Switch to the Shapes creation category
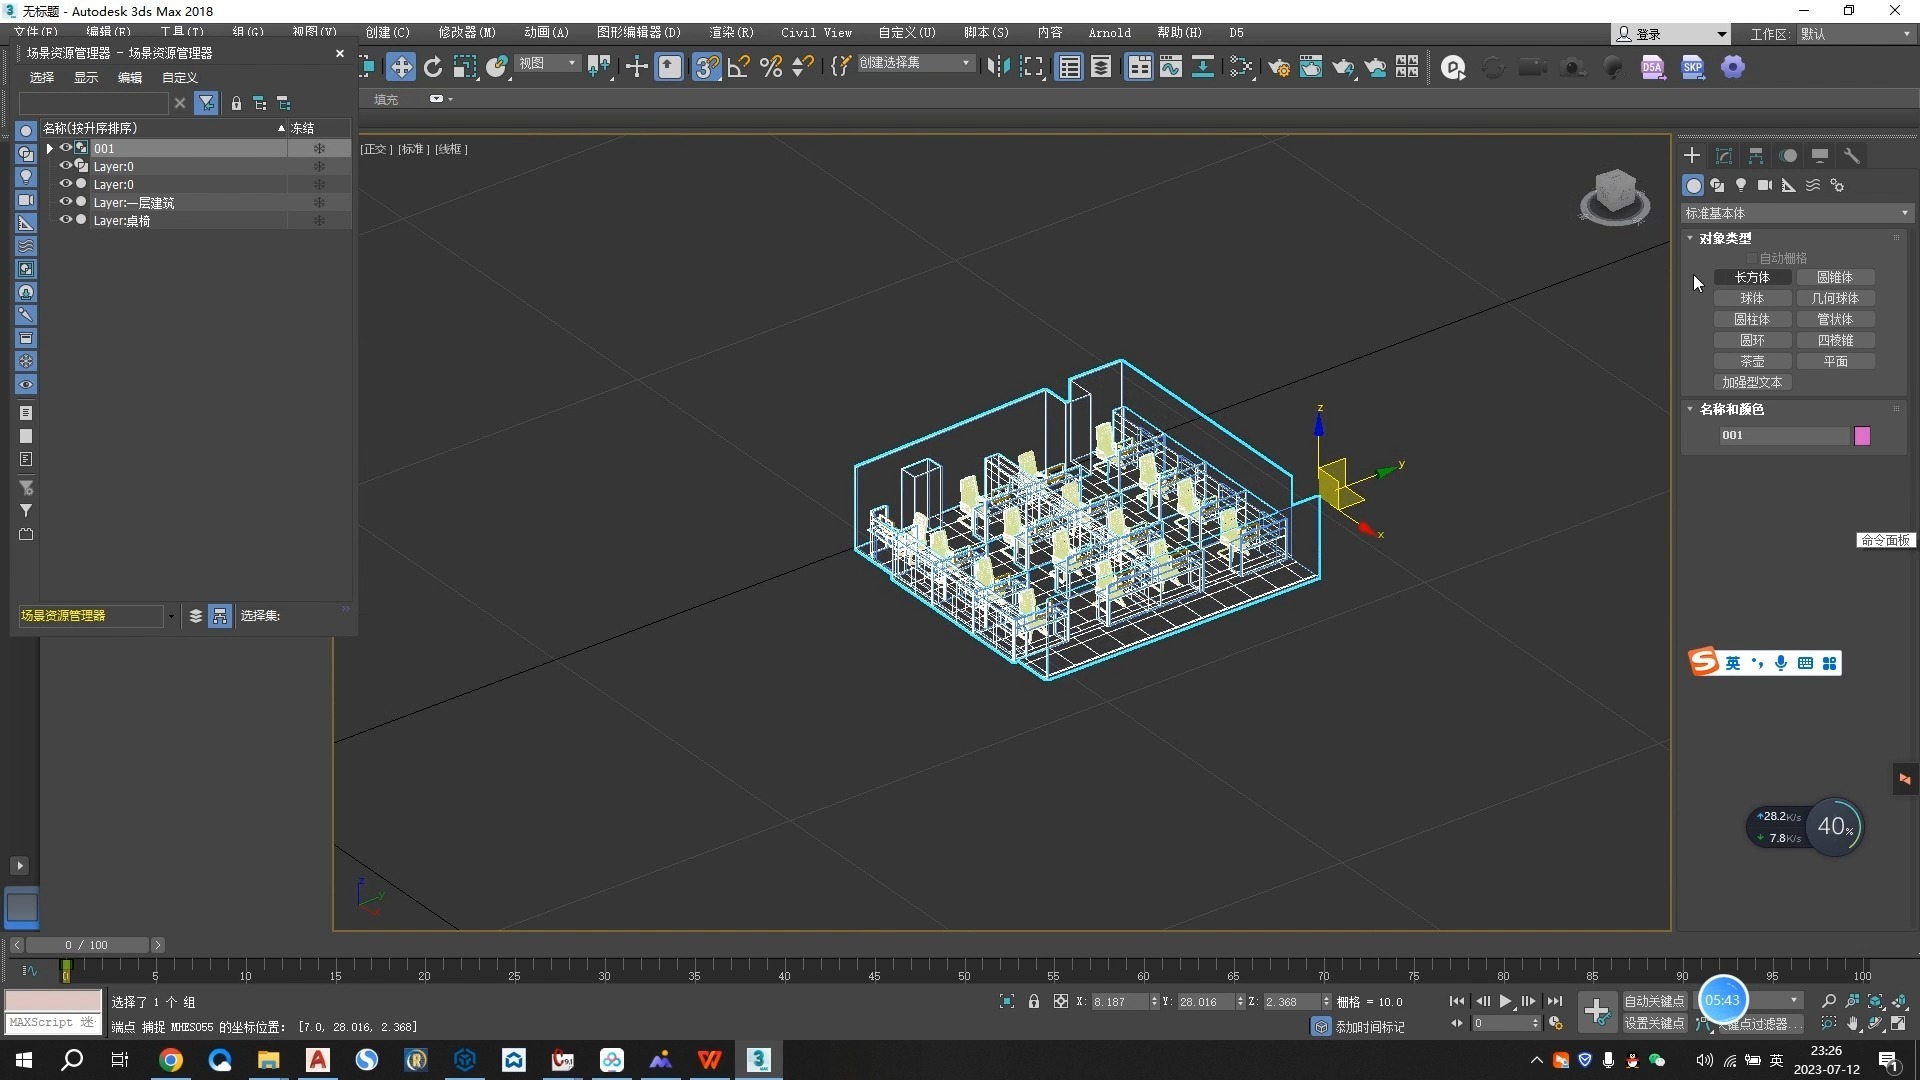This screenshot has height=1080, width=1920. click(1718, 185)
